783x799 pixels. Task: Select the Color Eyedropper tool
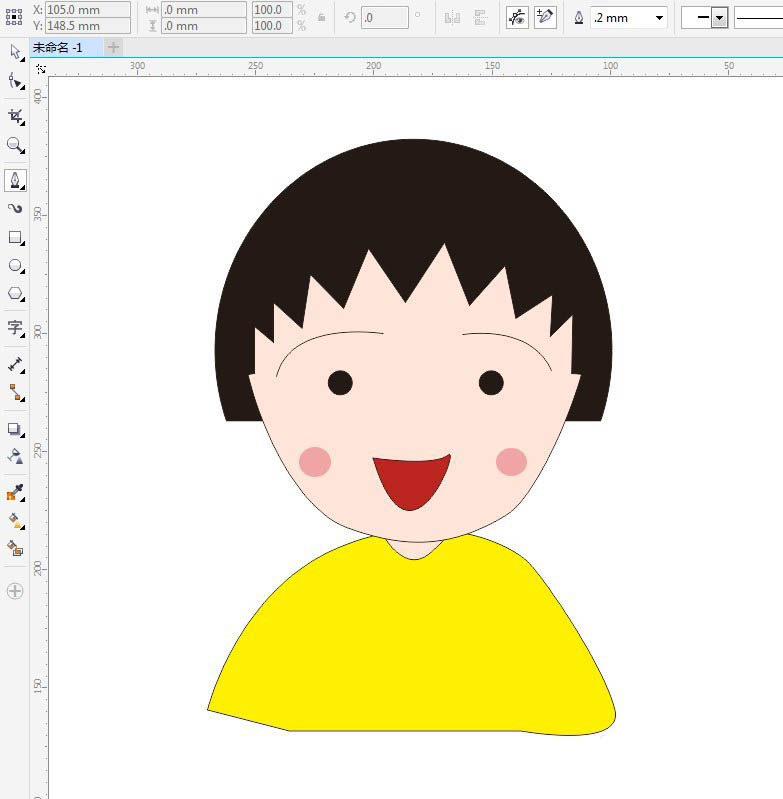[x=14, y=493]
